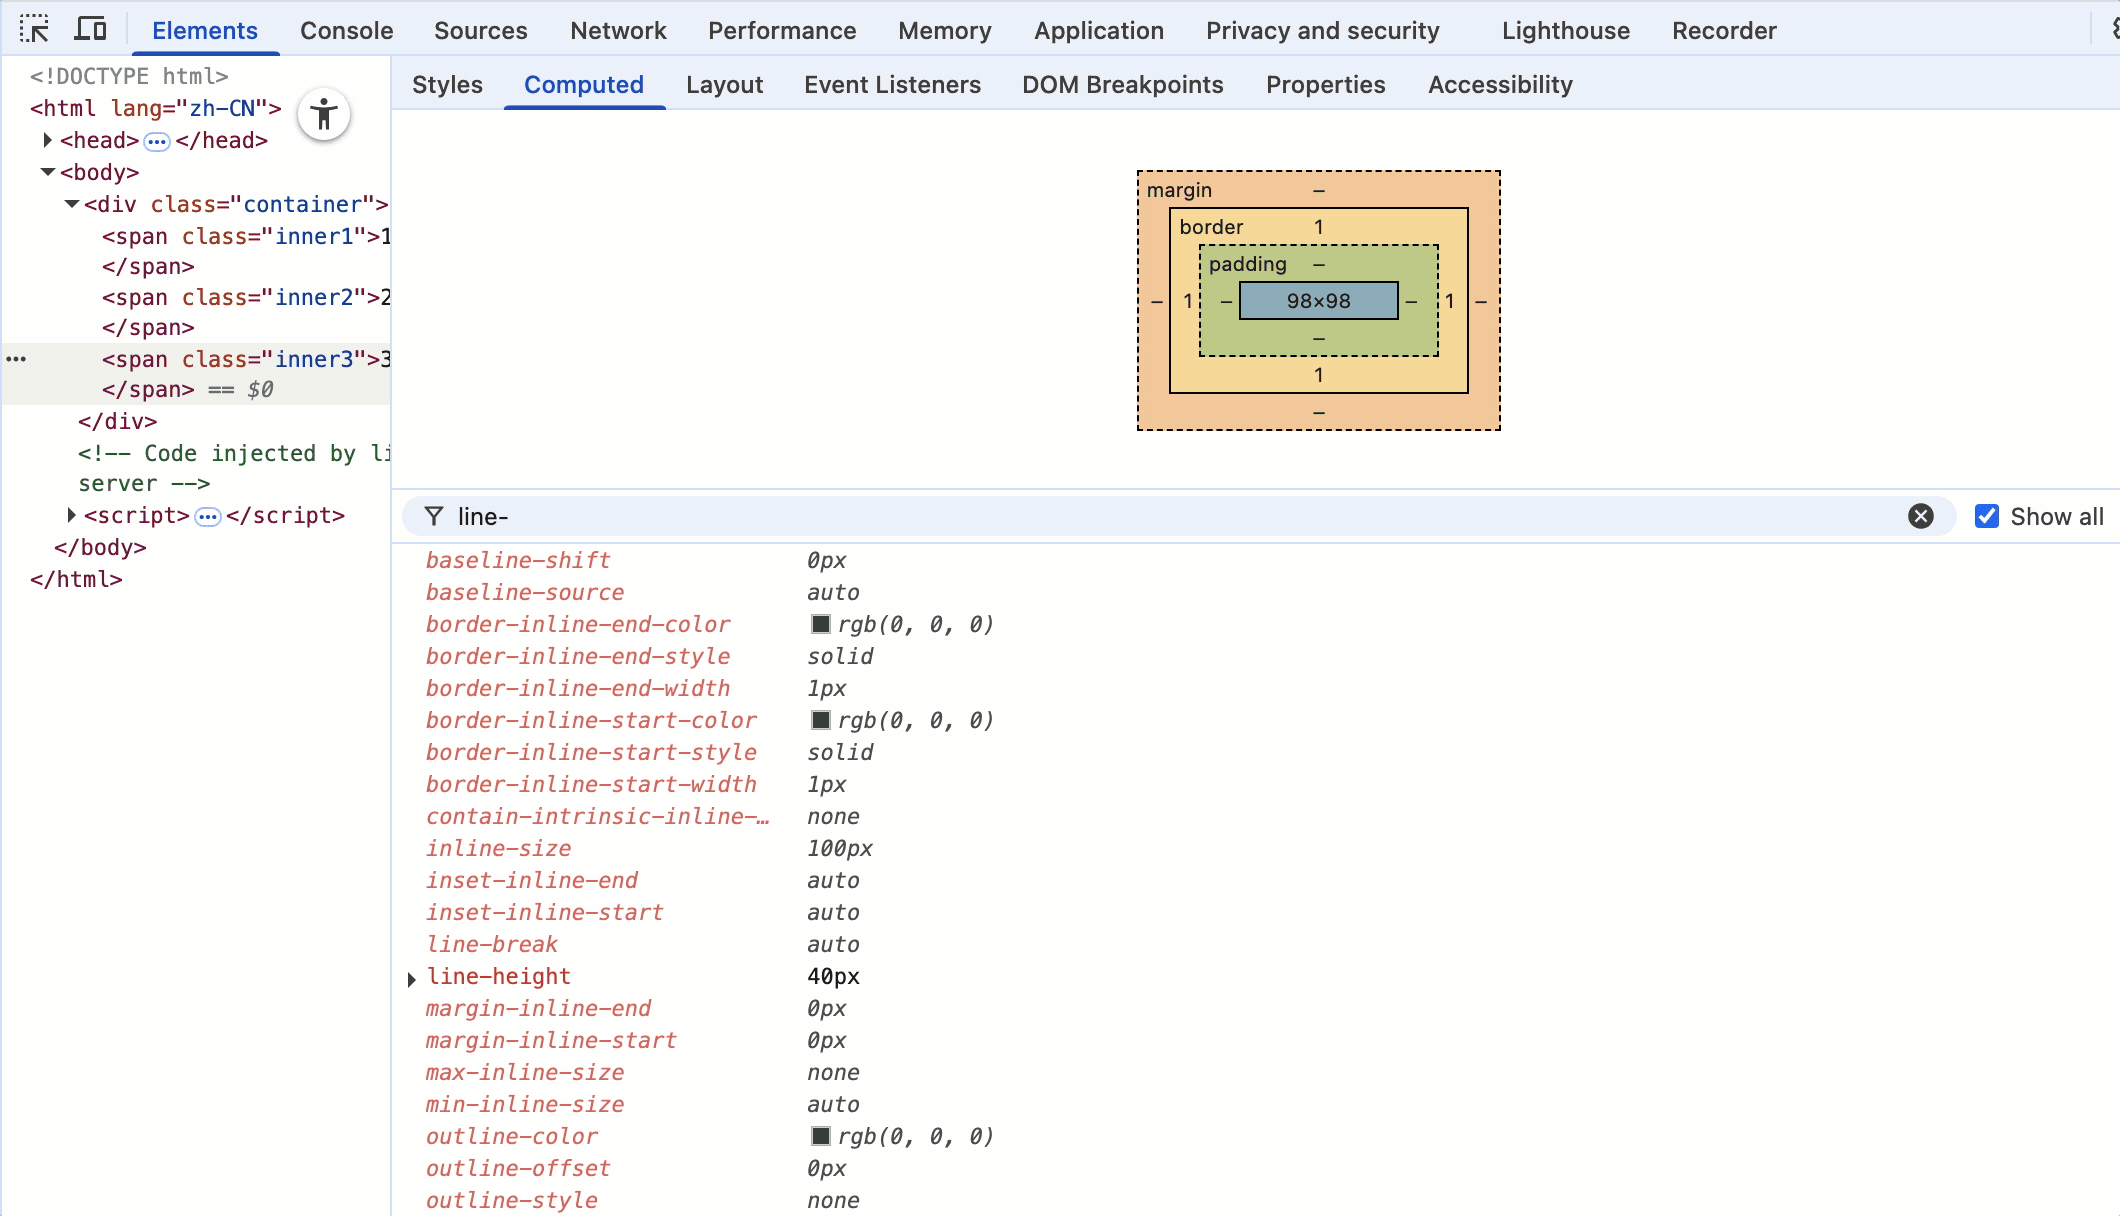2120x1216 pixels.
Task: Open the Styles pane tab
Action: (447, 85)
